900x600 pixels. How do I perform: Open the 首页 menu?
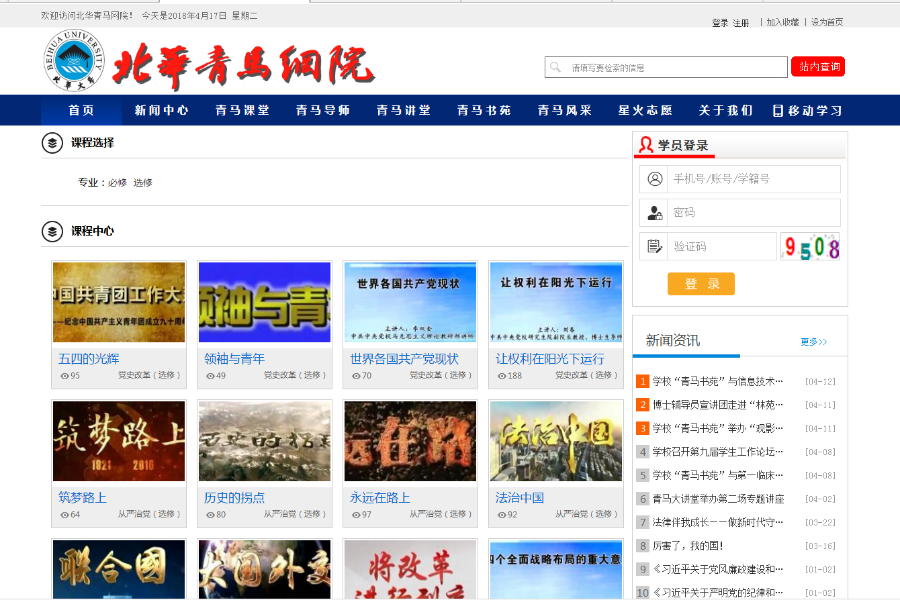81,110
